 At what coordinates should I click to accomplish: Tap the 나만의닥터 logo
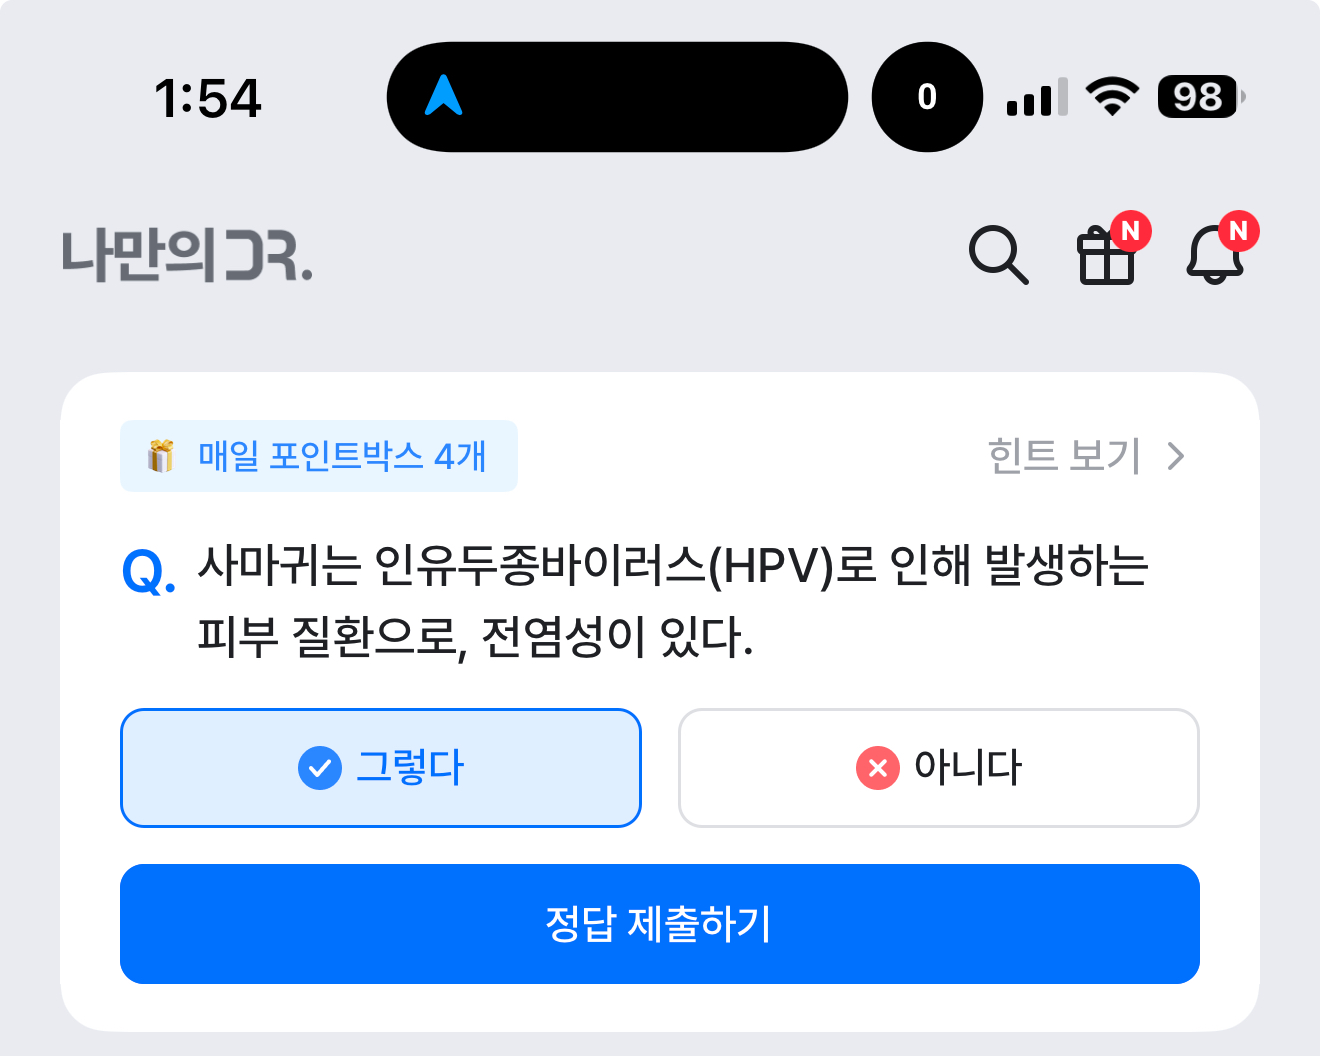coord(187,255)
